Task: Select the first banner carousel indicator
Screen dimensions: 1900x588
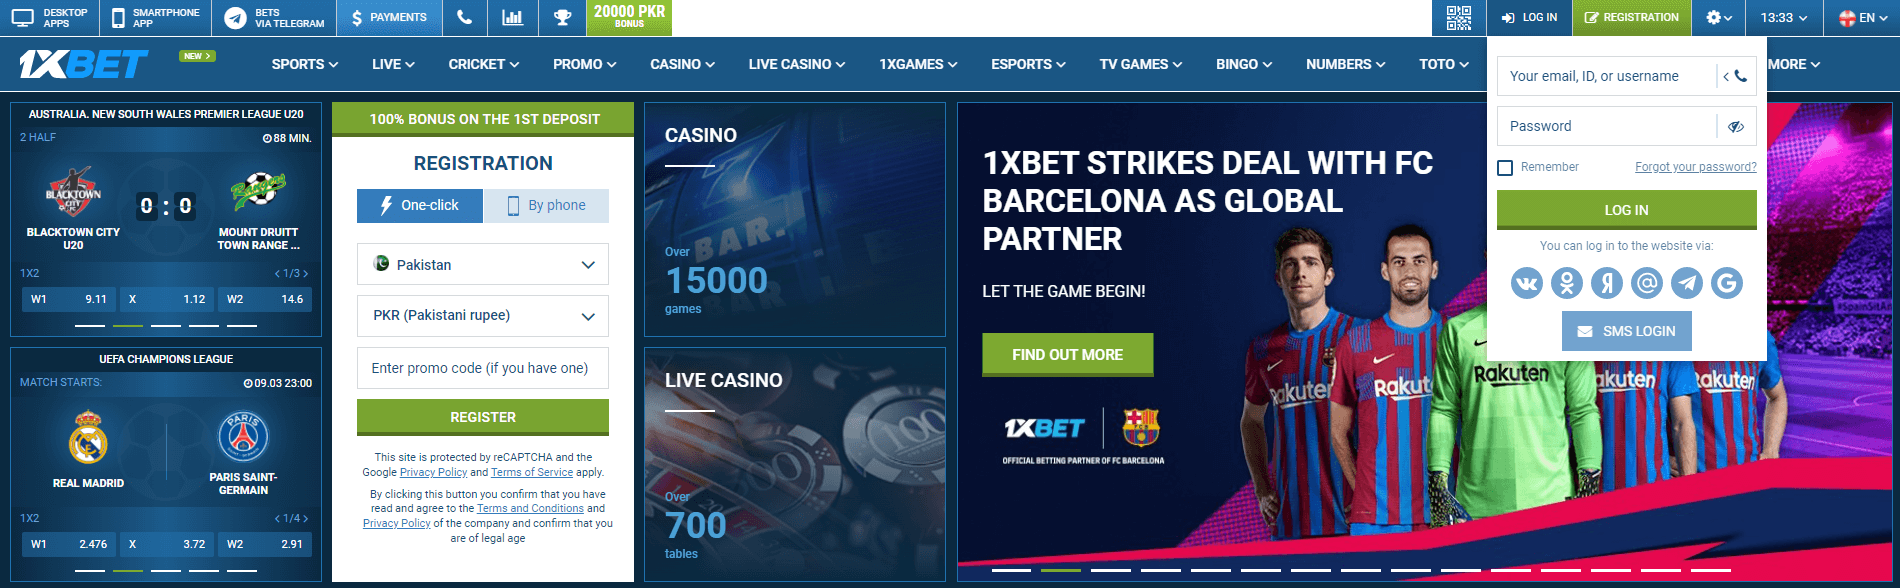Action: [x=1011, y=570]
